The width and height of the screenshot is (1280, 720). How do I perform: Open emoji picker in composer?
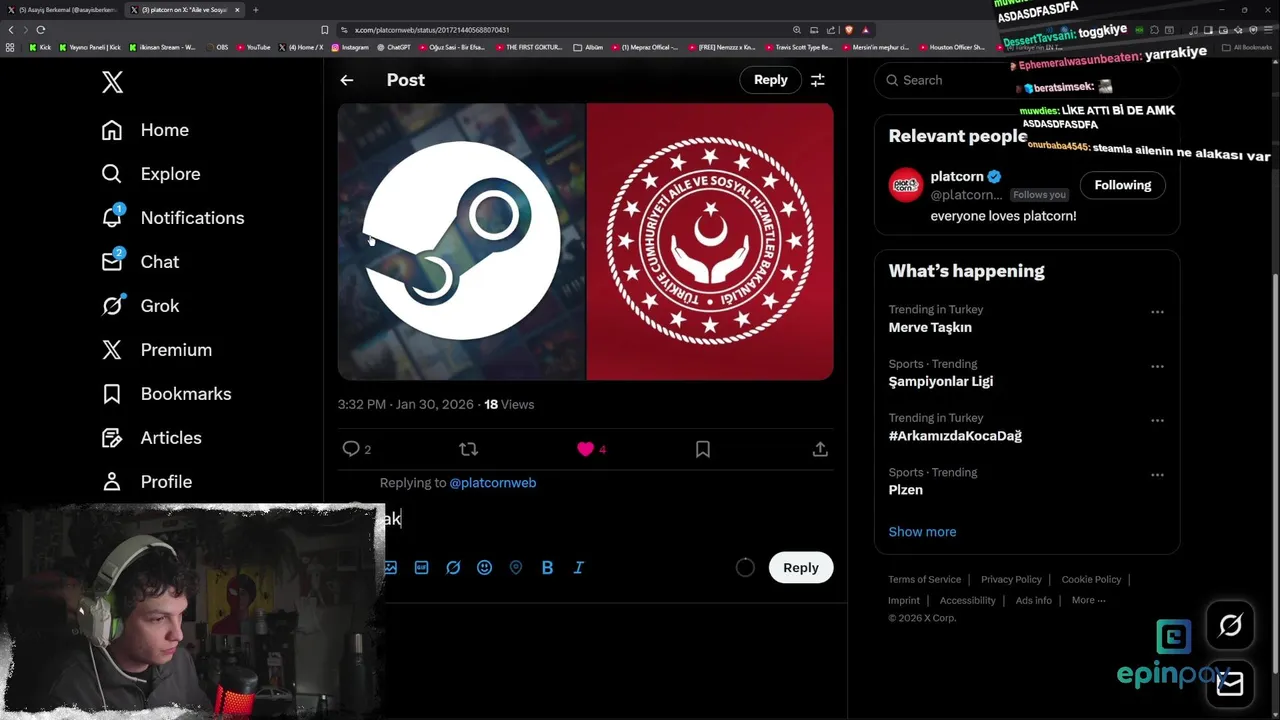pos(484,567)
